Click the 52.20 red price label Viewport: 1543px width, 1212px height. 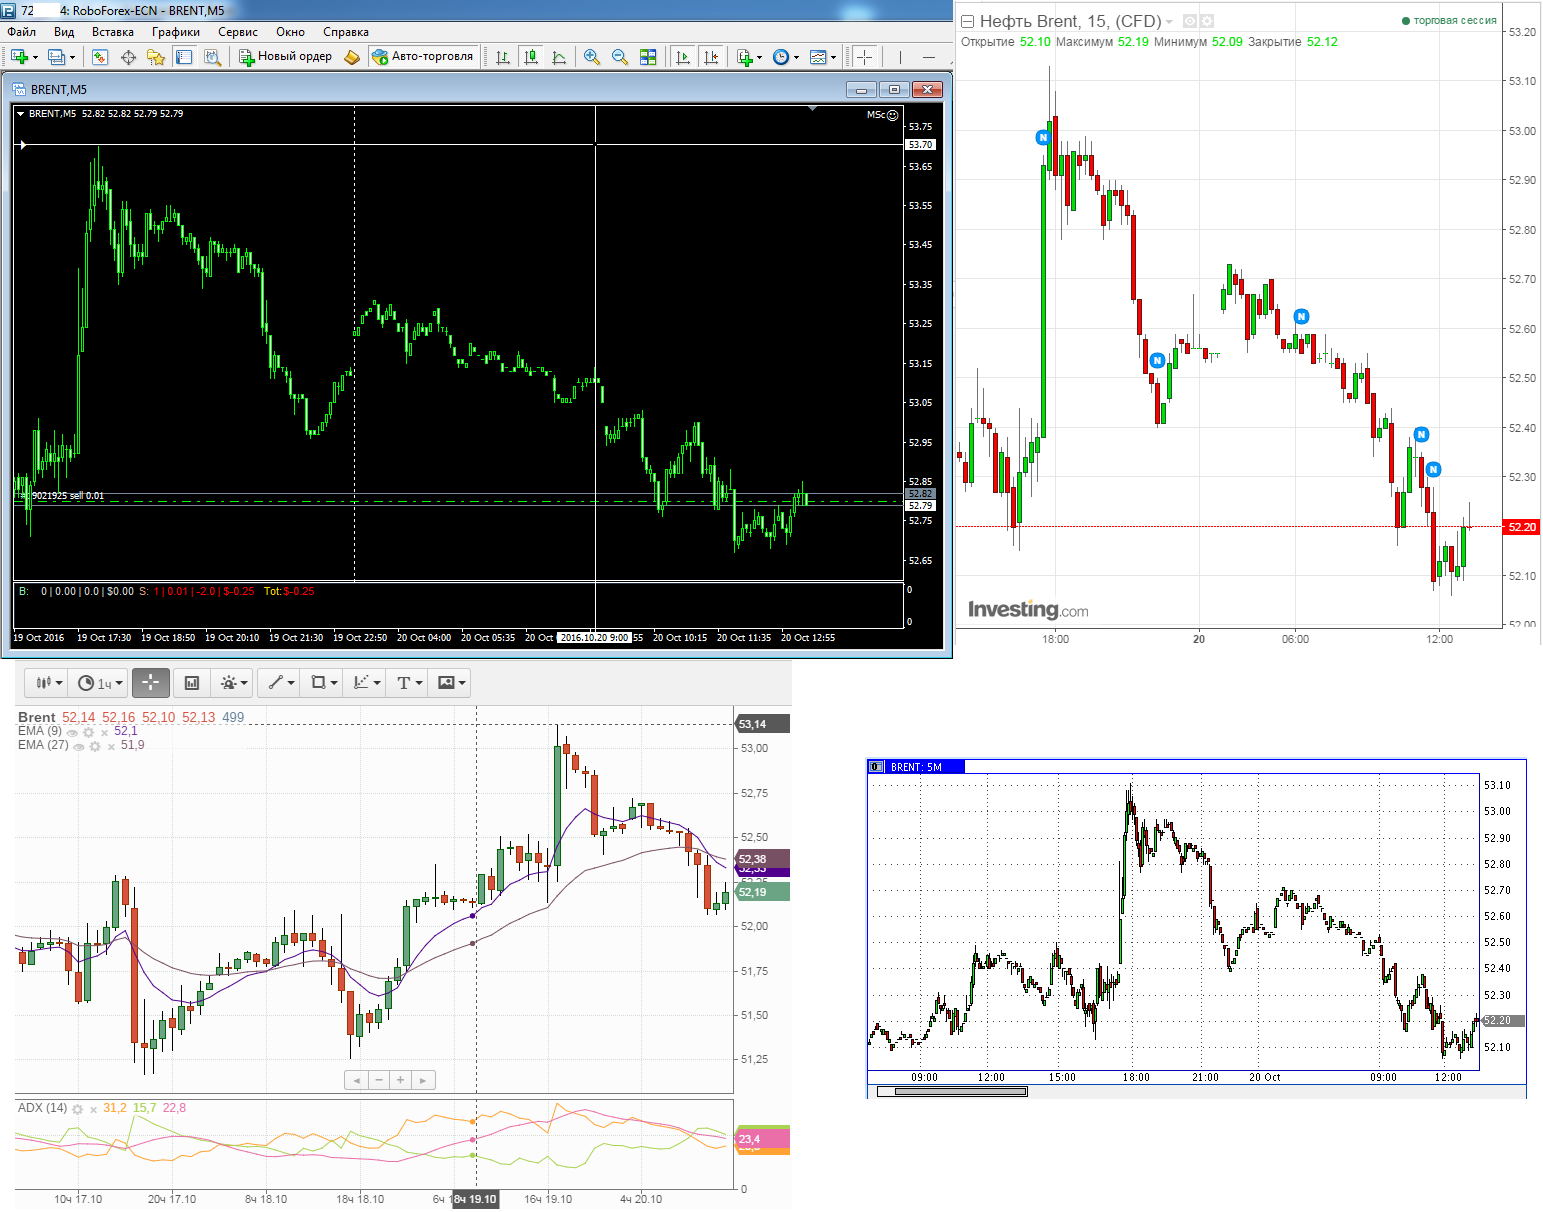[x=1521, y=527]
